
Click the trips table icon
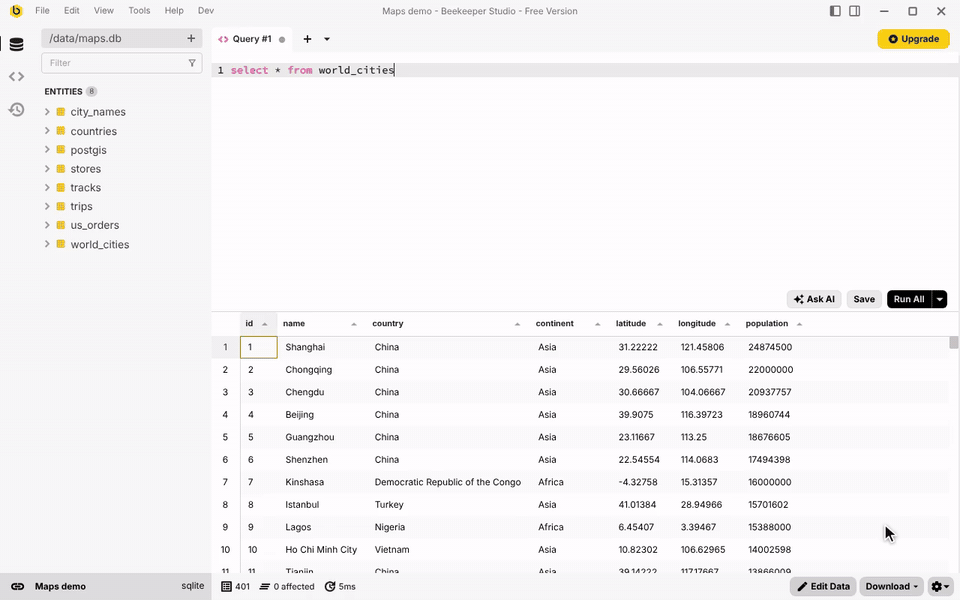coord(61,206)
